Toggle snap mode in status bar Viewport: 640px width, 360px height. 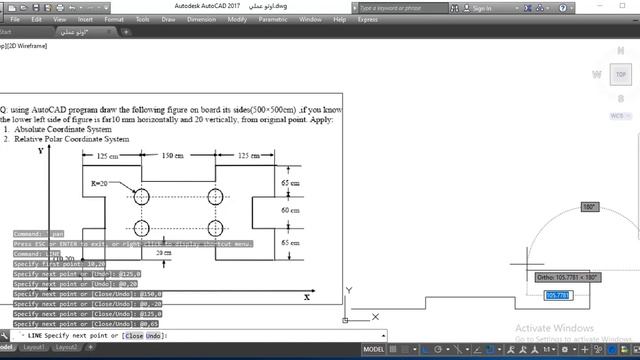coord(405,349)
